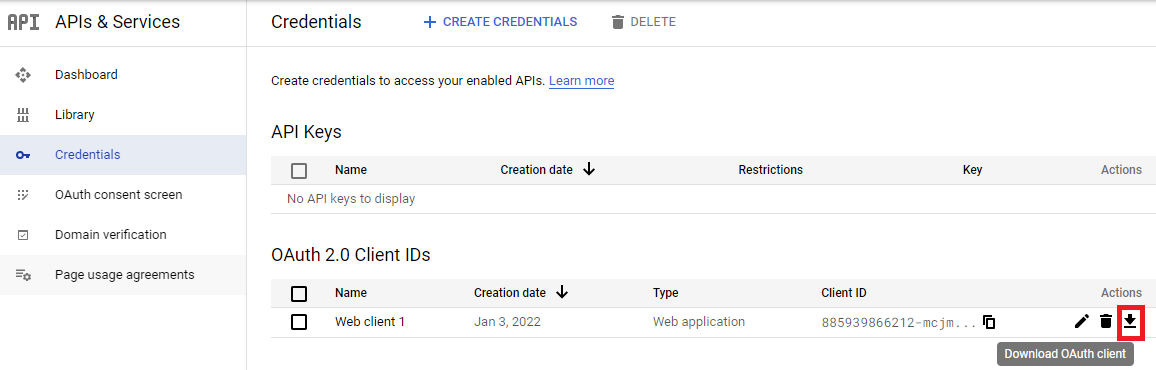Screen dimensions: 1156x370
Task: Sort OAuth Client IDs by Creation date arrow
Action: (x=562, y=293)
